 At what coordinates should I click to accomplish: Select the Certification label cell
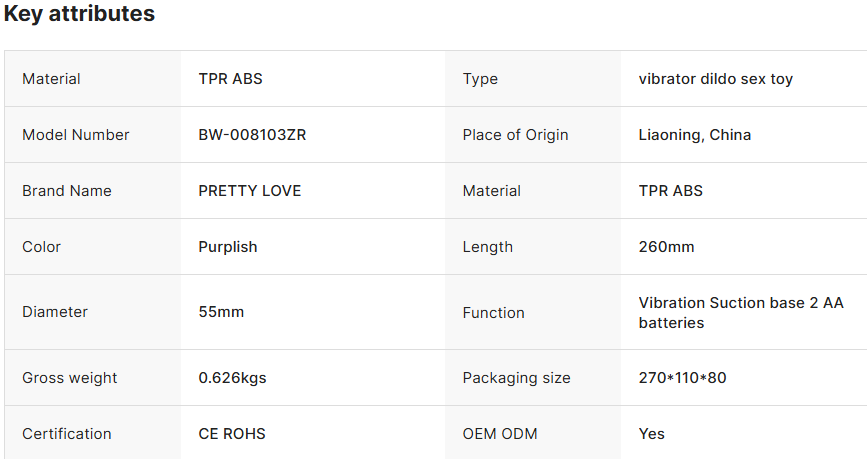[67, 434]
